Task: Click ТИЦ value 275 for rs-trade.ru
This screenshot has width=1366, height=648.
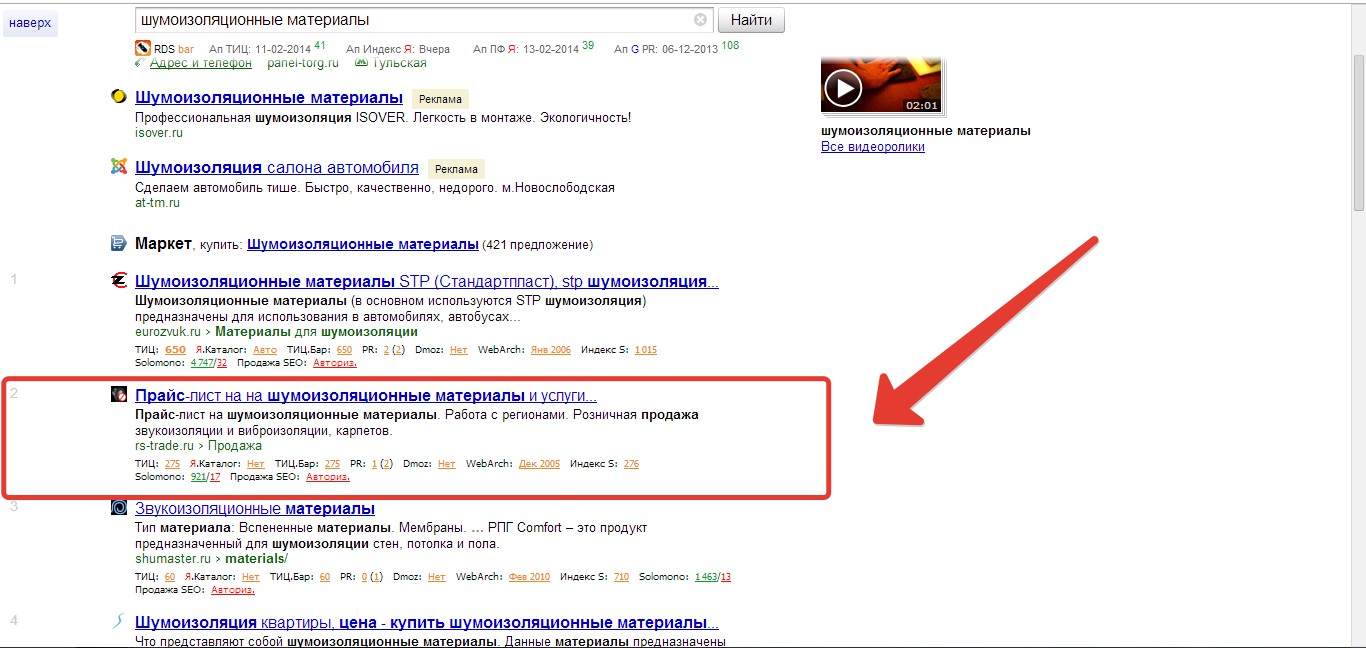Action: click(x=173, y=464)
